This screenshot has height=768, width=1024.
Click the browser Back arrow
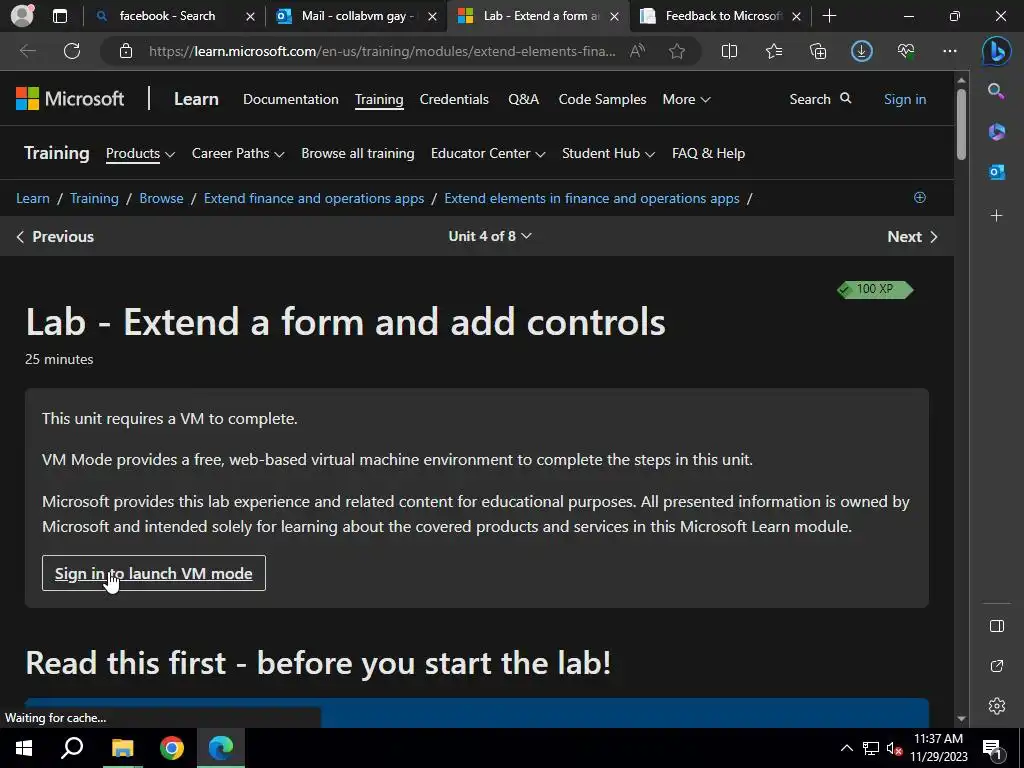27,51
